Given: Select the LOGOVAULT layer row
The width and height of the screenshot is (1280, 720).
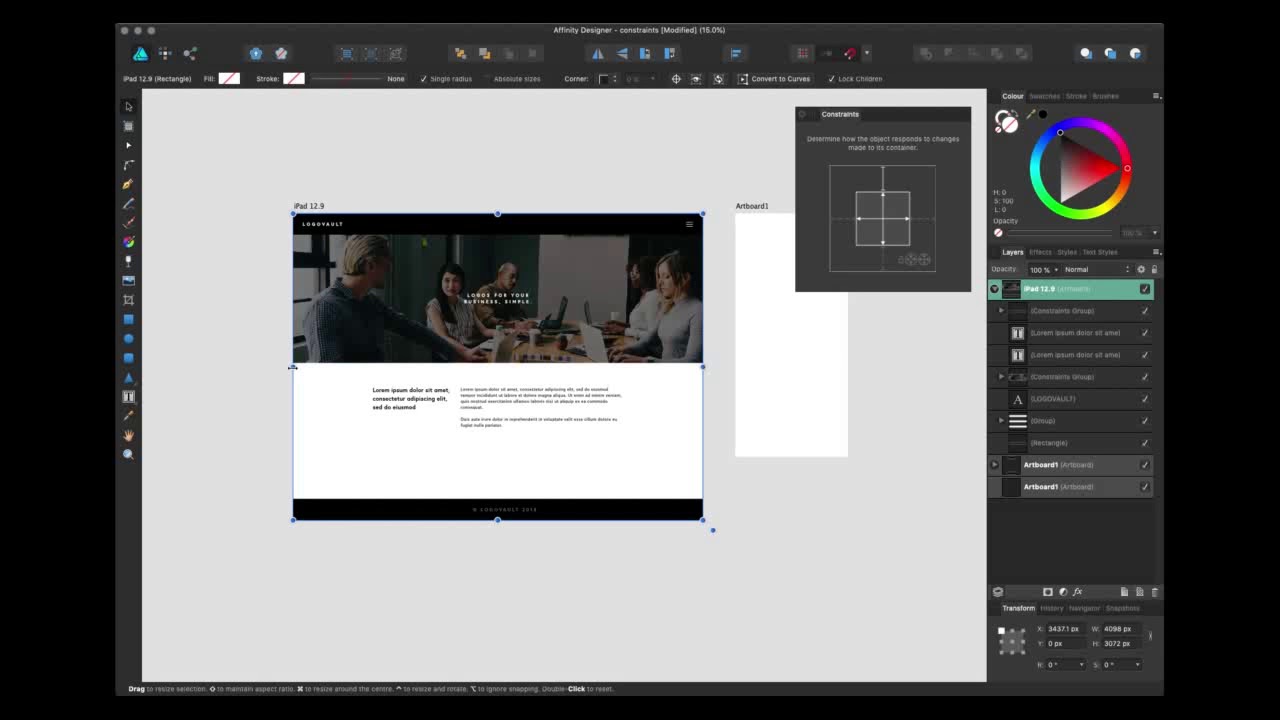Looking at the screenshot, I should click(x=1070, y=399).
